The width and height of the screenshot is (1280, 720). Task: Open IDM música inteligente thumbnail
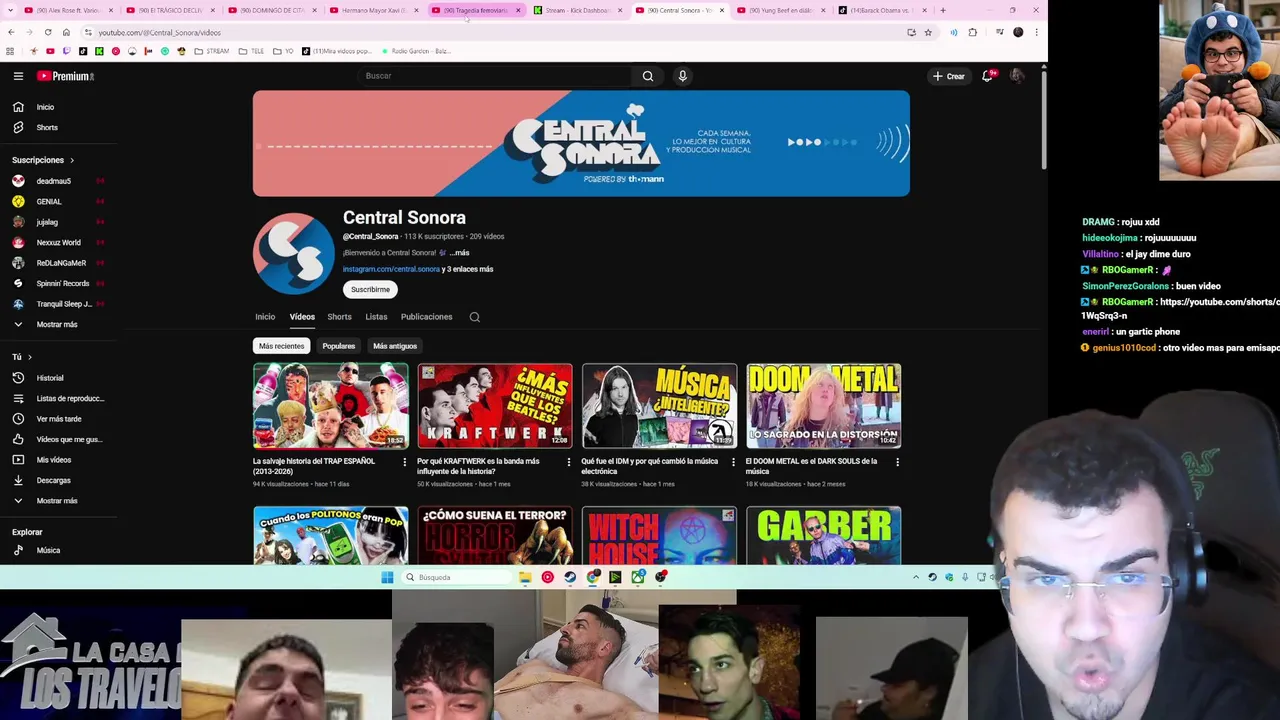coord(659,406)
